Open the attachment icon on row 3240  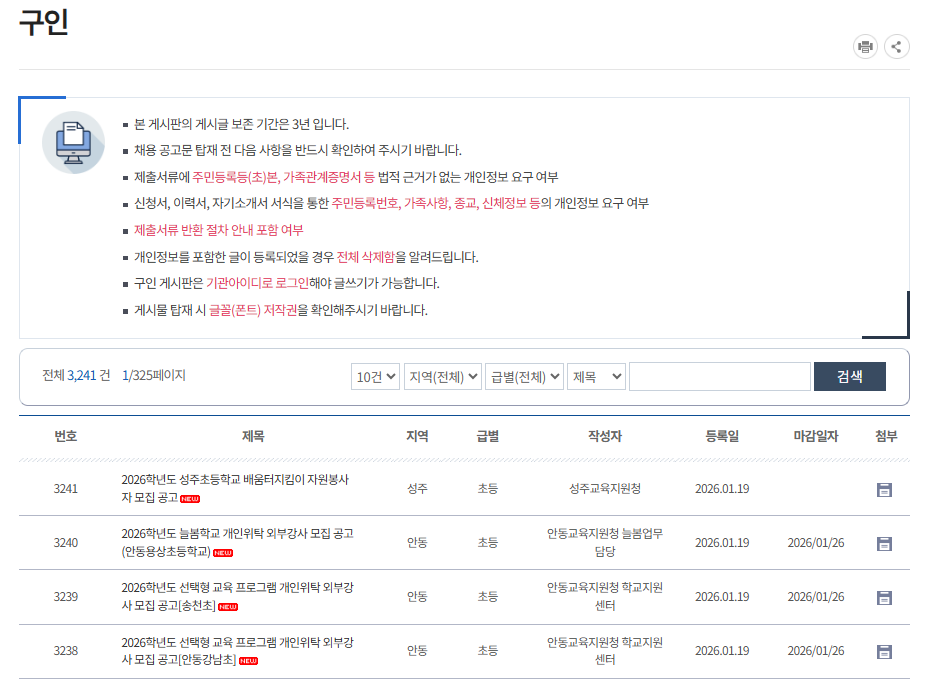[884, 542]
